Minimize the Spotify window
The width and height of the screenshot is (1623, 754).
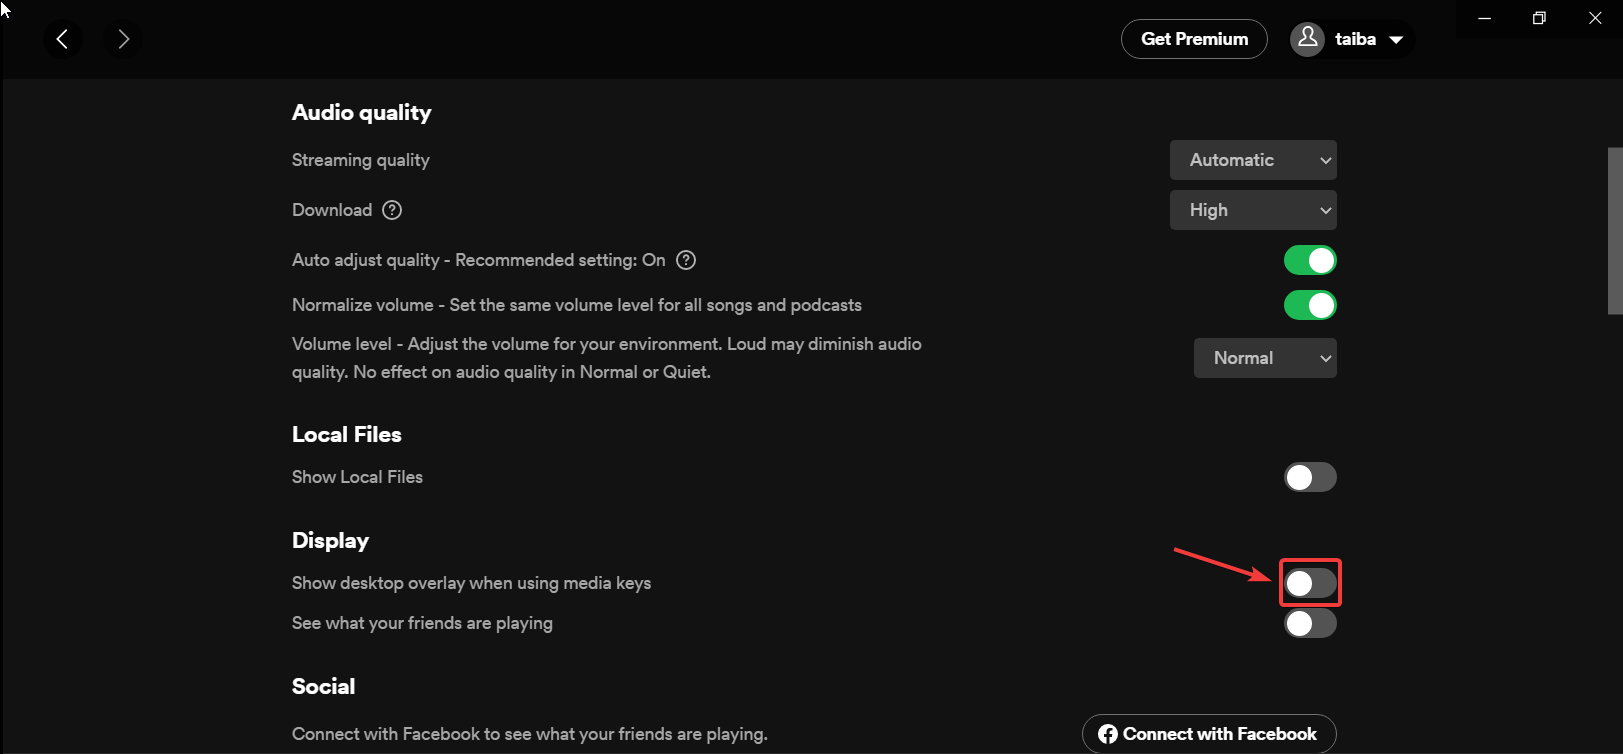1485,18
